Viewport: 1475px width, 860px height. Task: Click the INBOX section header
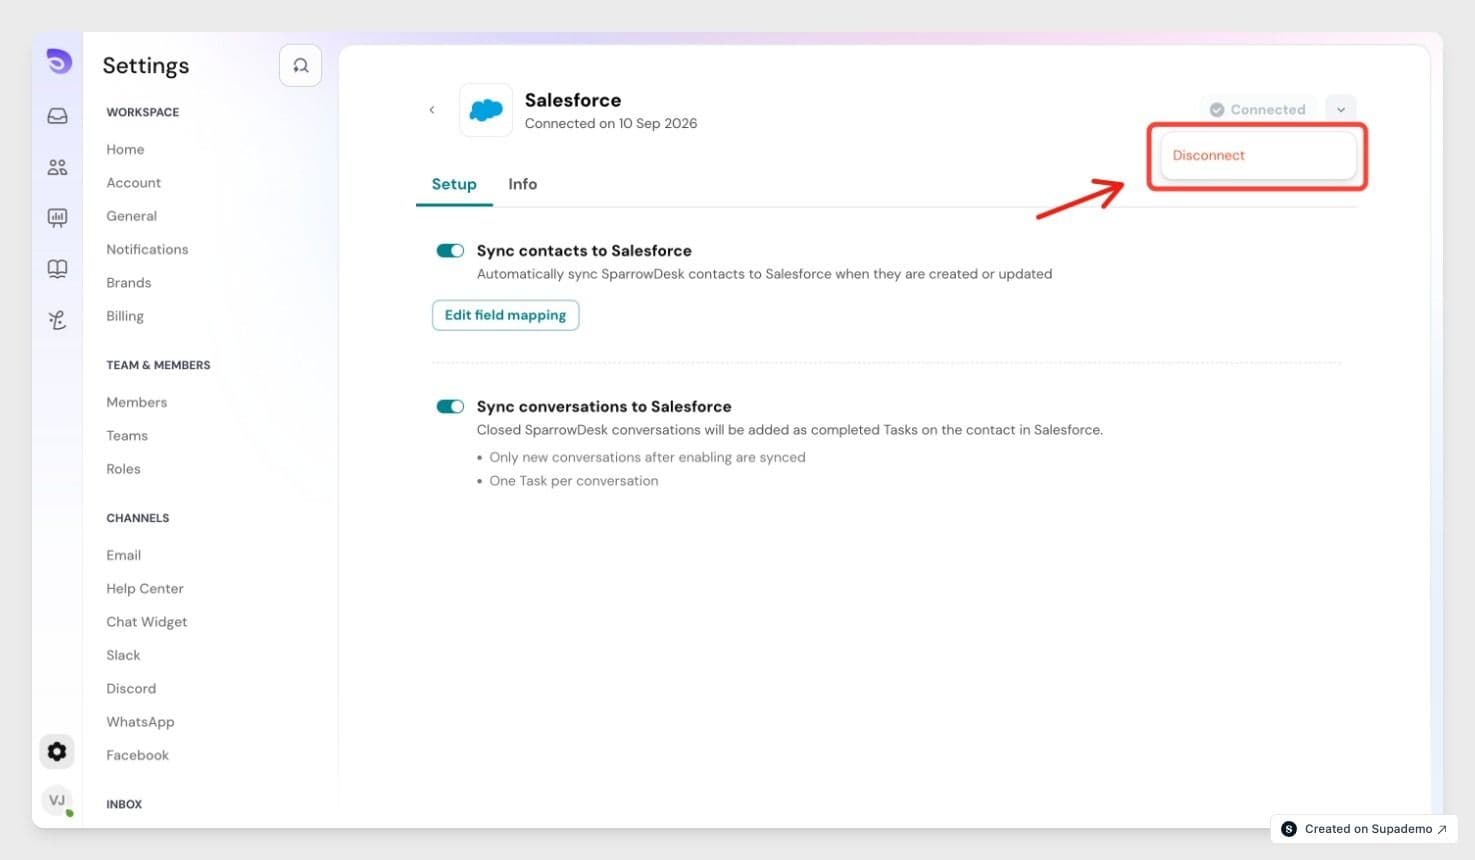[x=124, y=805]
